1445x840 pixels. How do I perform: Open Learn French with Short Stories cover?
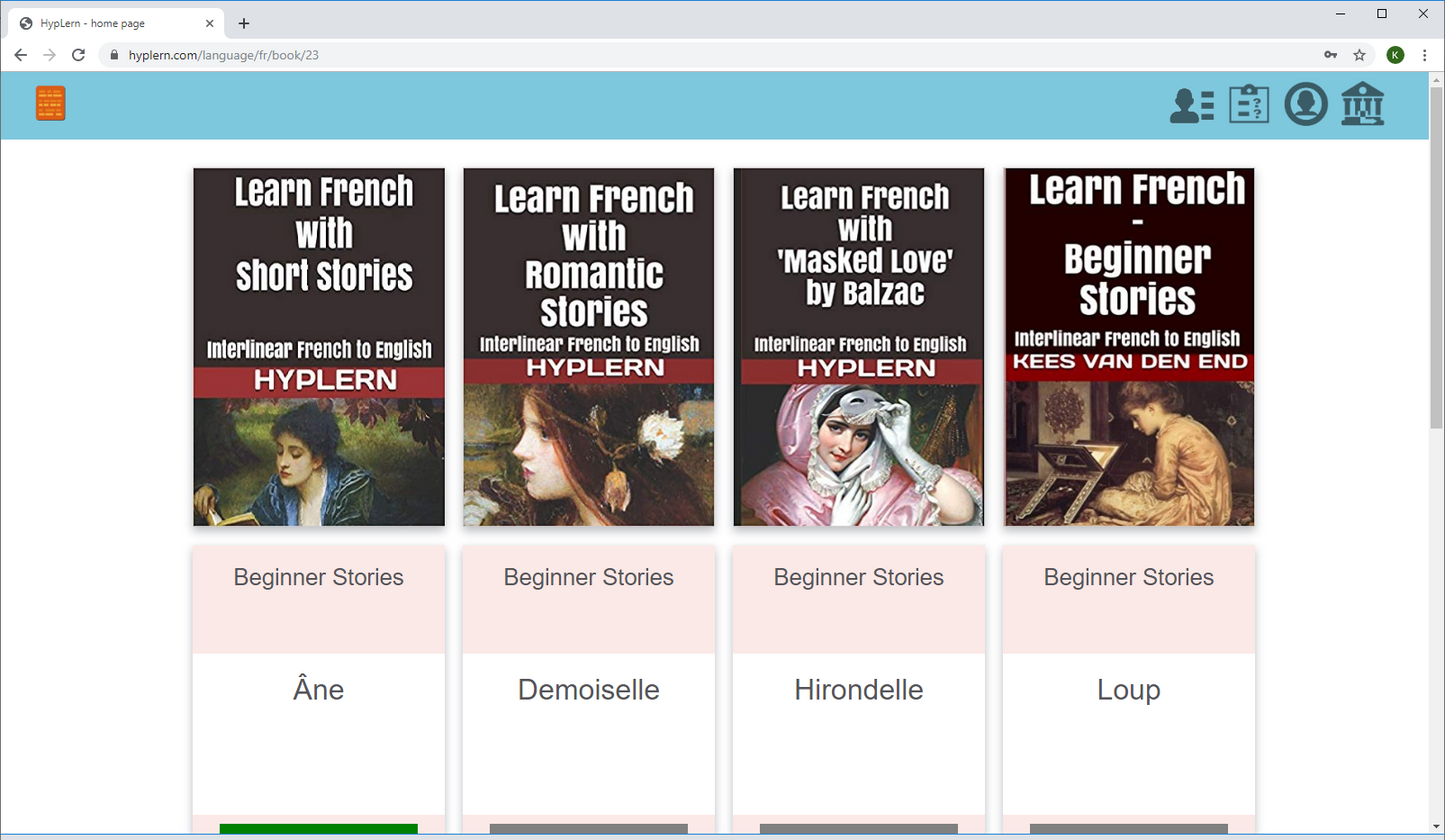tap(319, 347)
